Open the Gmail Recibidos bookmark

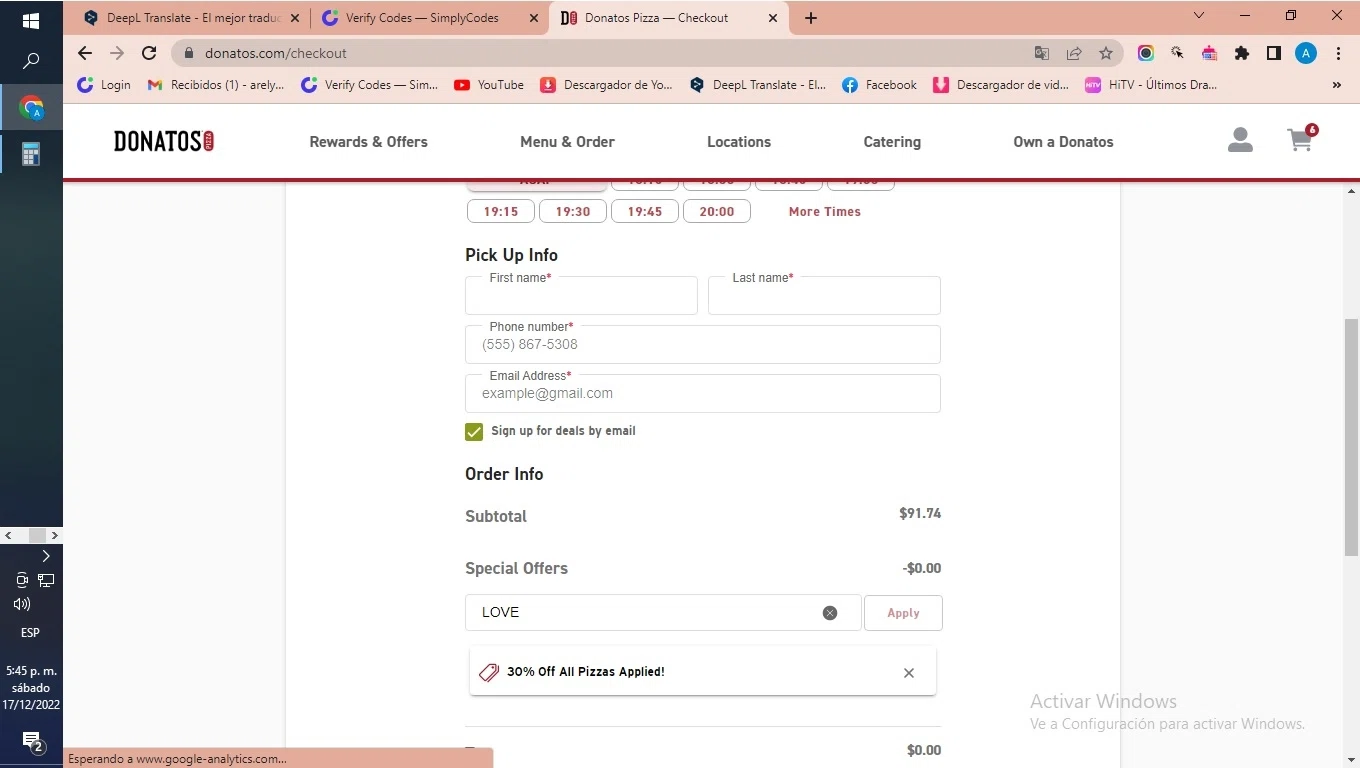click(216, 85)
